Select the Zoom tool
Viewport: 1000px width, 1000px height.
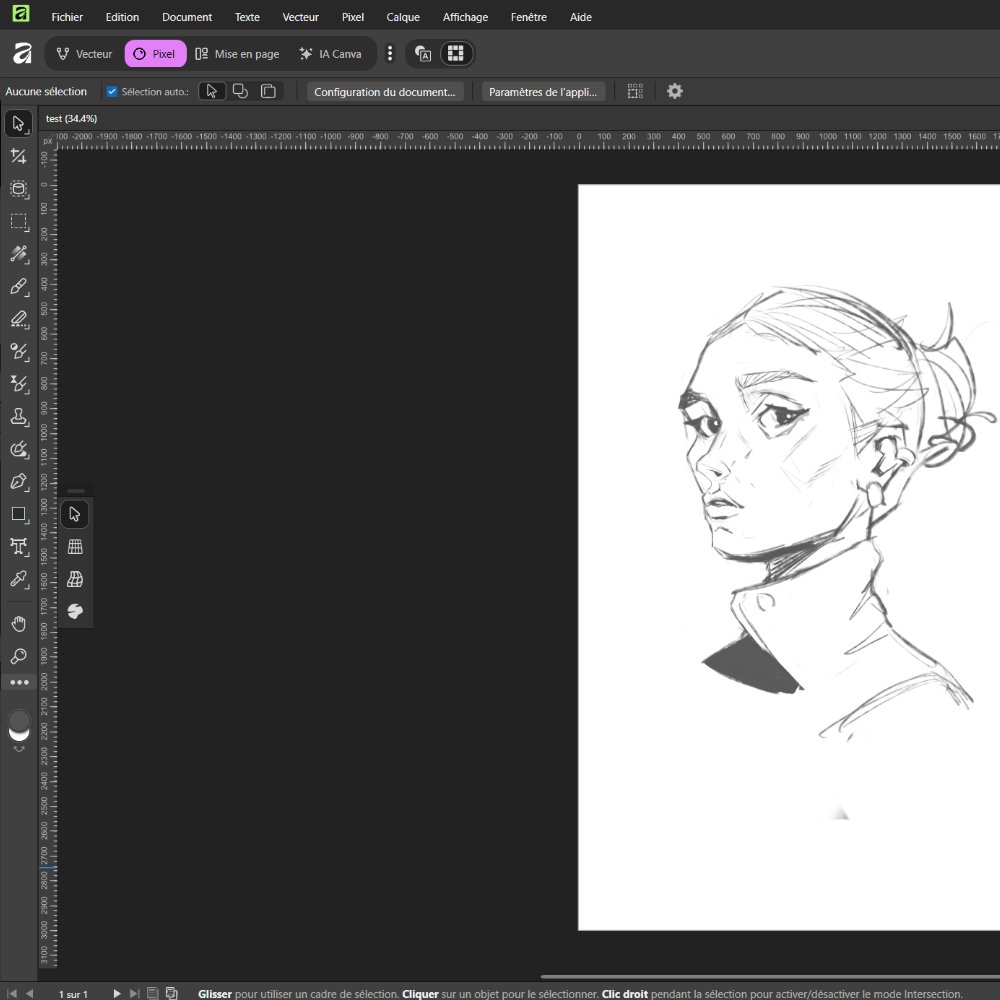coord(18,657)
